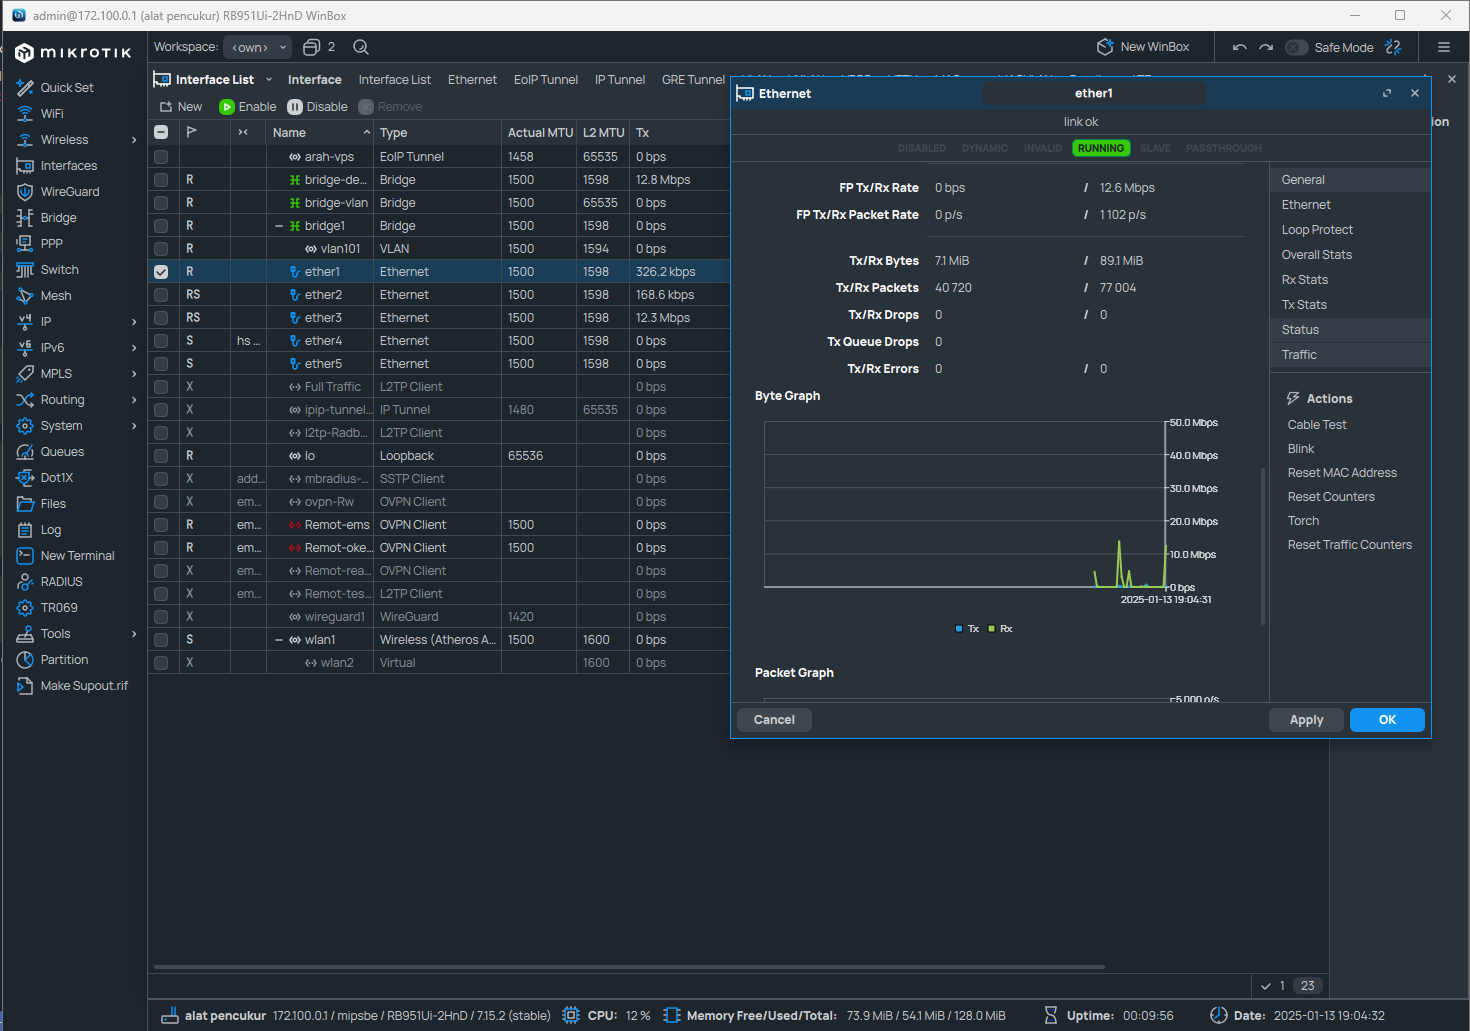
Task: Click the redo arrow icon
Action: pos(1266,47)
